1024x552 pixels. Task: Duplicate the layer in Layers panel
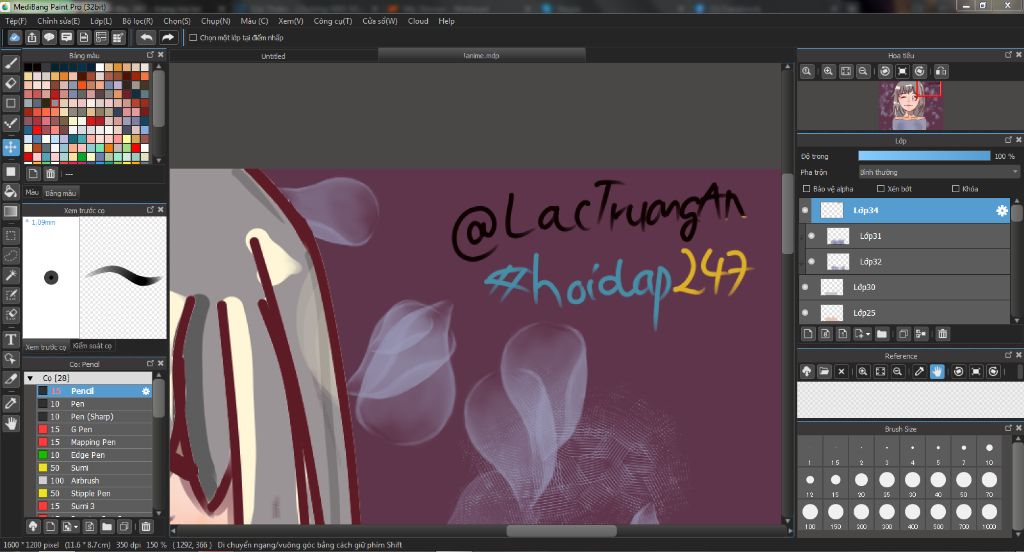(x=903, y=334)
